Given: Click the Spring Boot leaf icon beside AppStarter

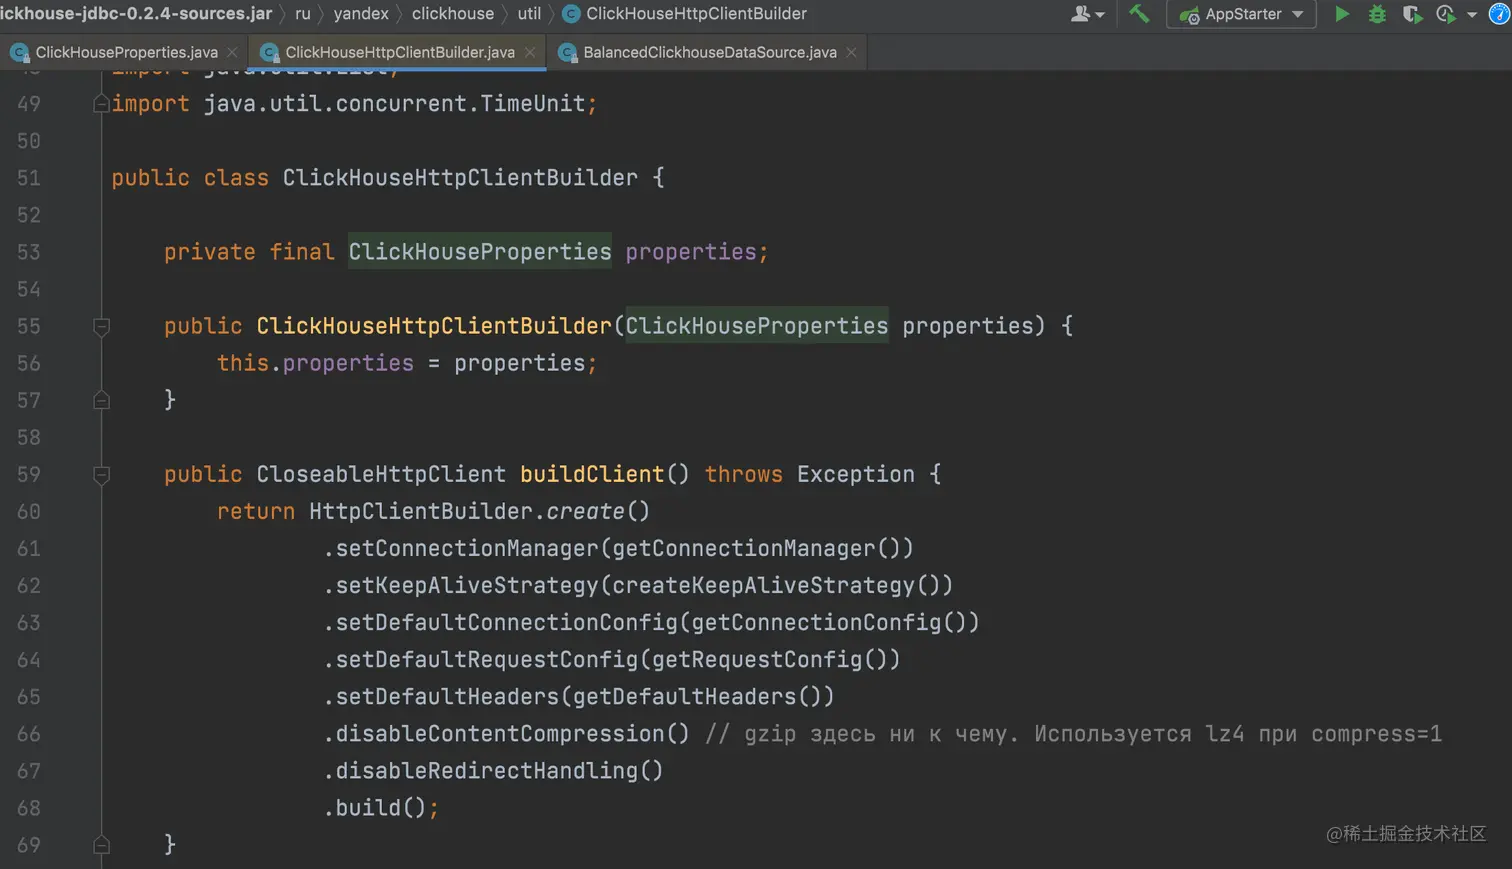Looking at the screenshot, I should pyautogui.click(x=1189, y=15).
